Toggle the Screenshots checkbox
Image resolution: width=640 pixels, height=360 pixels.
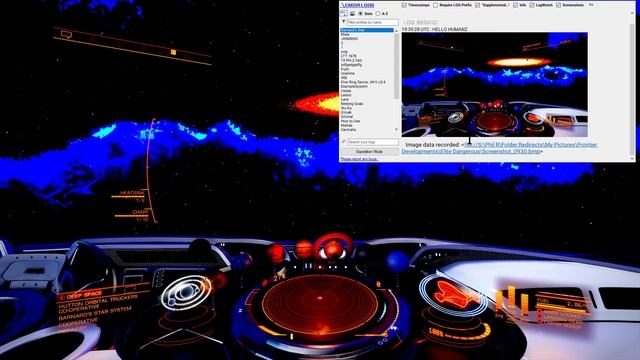pyautogui.click(x=558, y=5)
